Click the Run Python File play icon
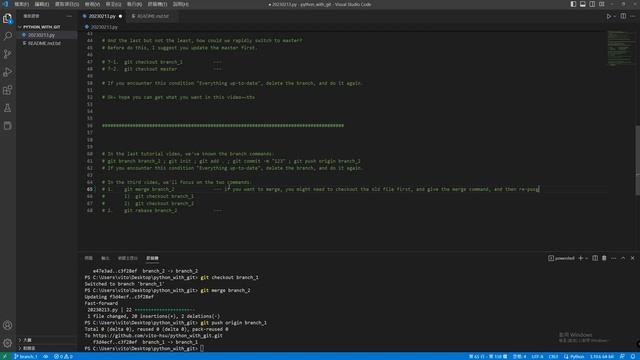Screen dimensions: 640x360 609,16
